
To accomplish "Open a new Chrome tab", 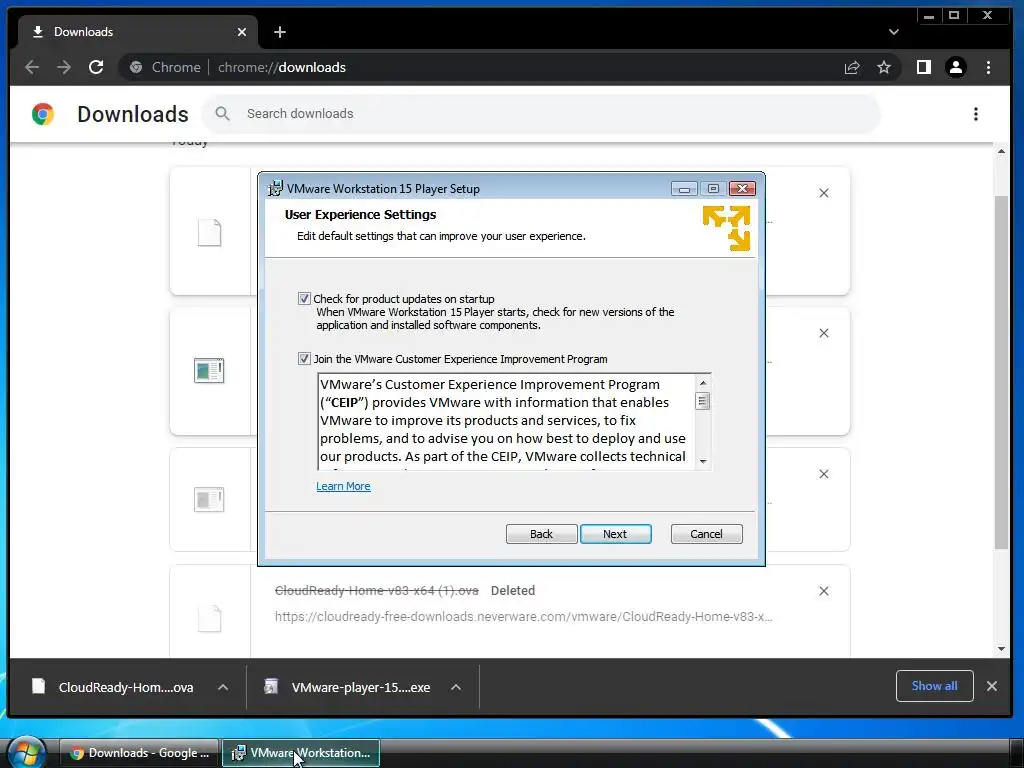I will pyautogui.click(x=280, y=32).
